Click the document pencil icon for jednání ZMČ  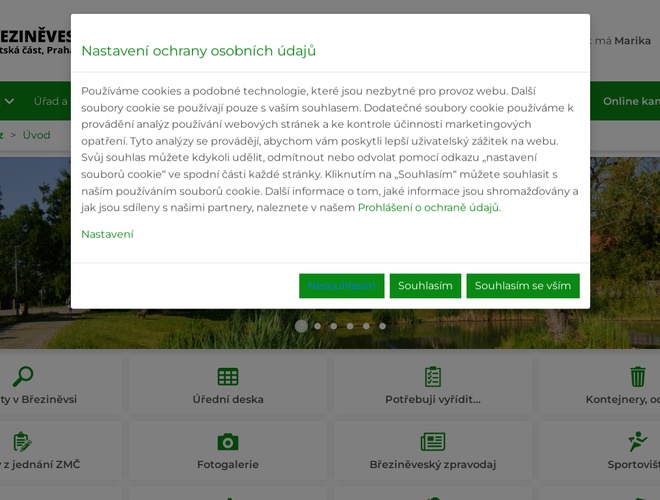click(22, 442)
